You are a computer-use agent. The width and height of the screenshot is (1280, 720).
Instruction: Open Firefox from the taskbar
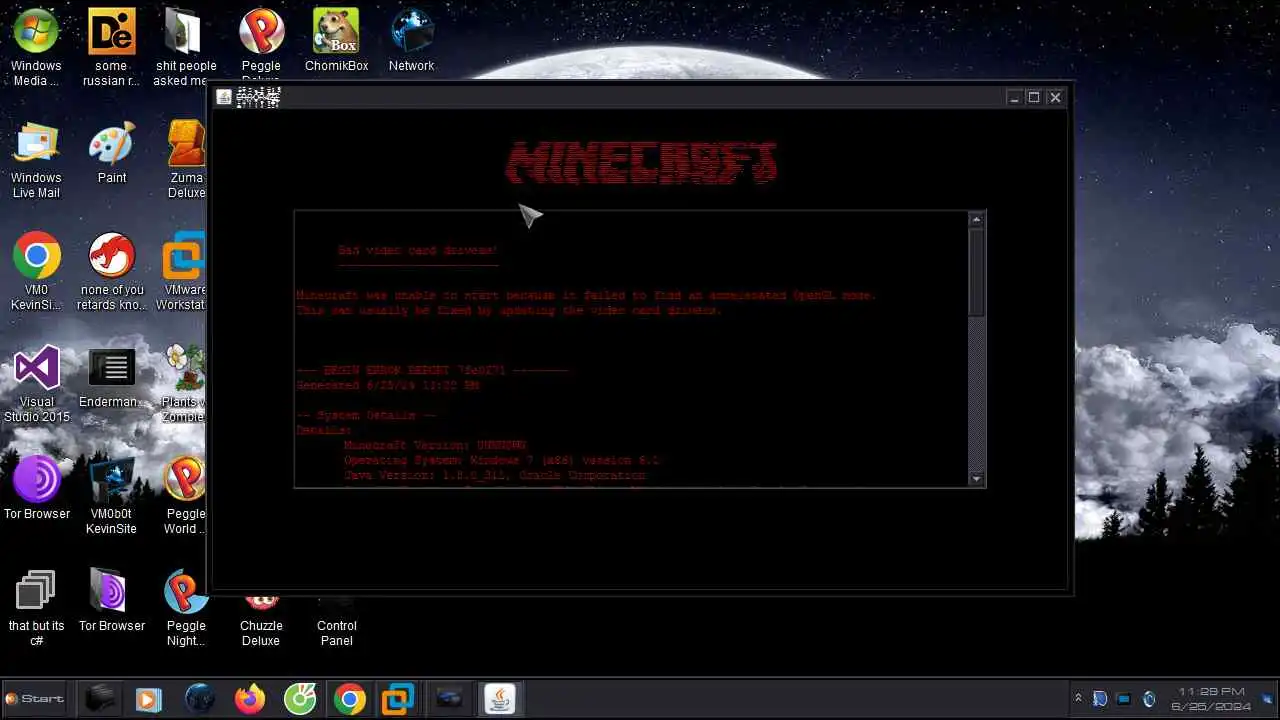(x=250, y=699)
